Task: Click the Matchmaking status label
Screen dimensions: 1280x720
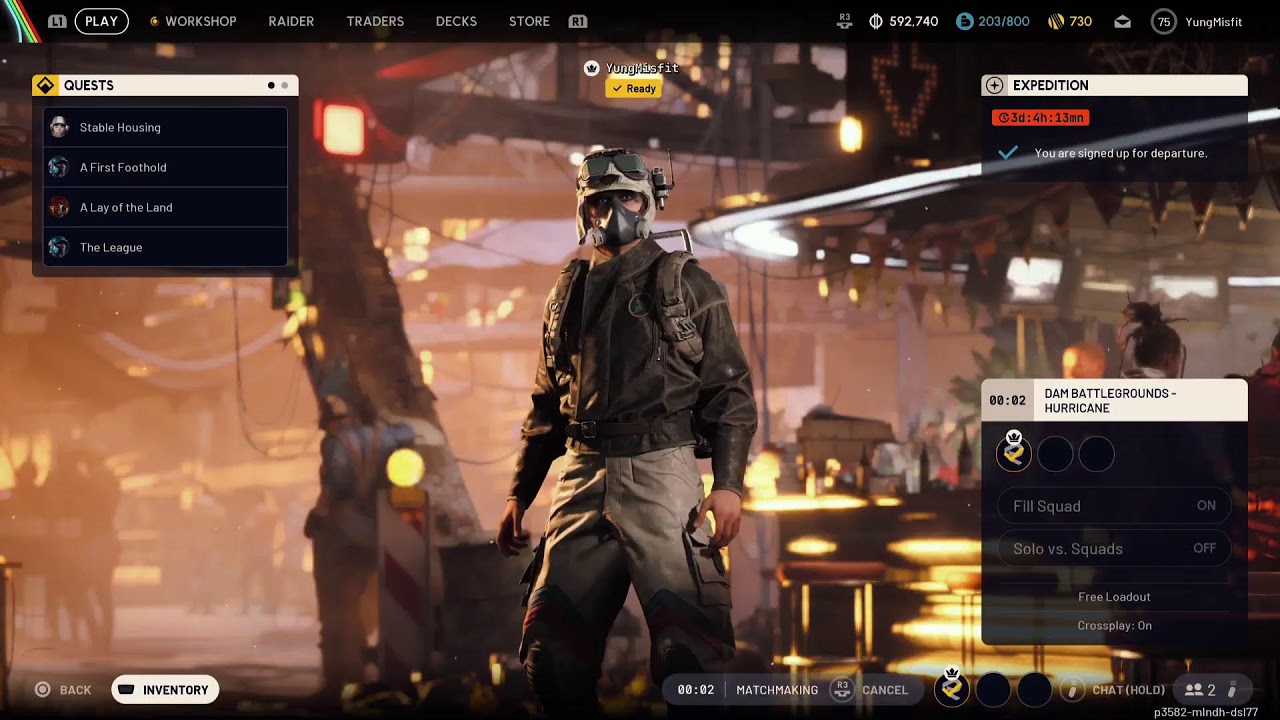Action: [777, 690]
